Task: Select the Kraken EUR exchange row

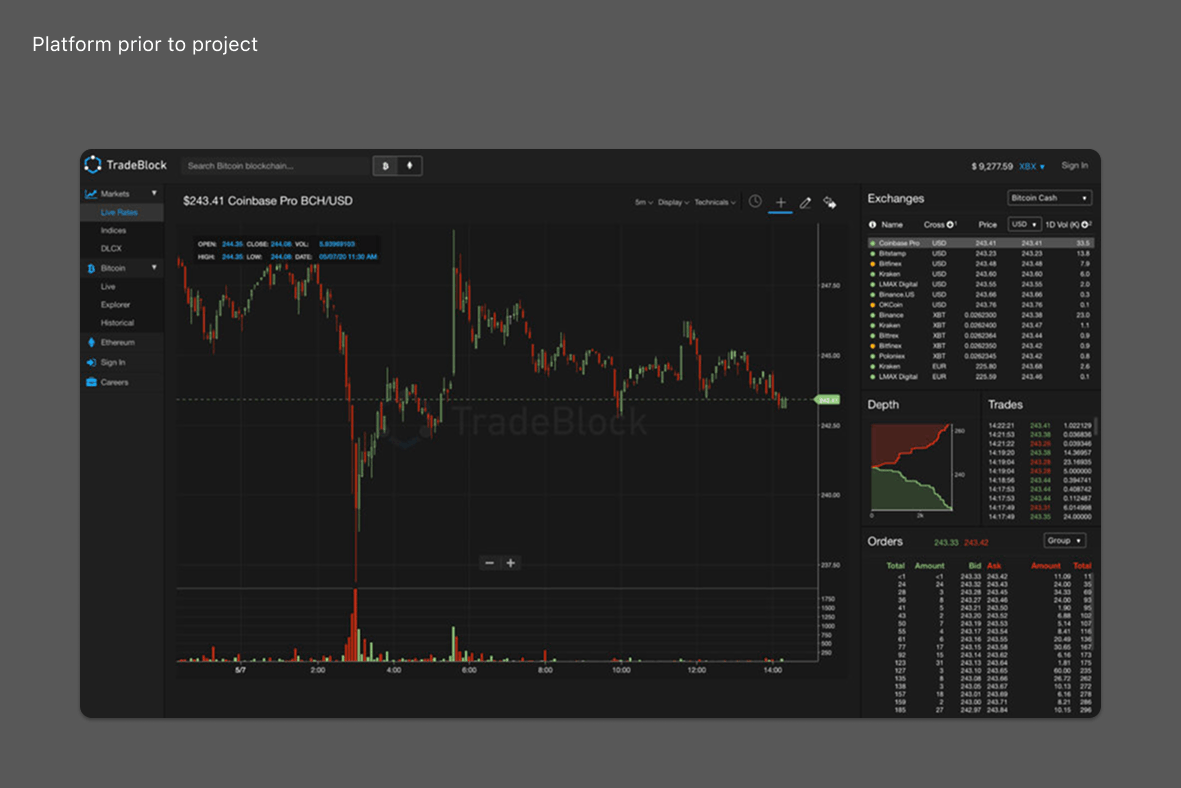Action: point(981,366)
